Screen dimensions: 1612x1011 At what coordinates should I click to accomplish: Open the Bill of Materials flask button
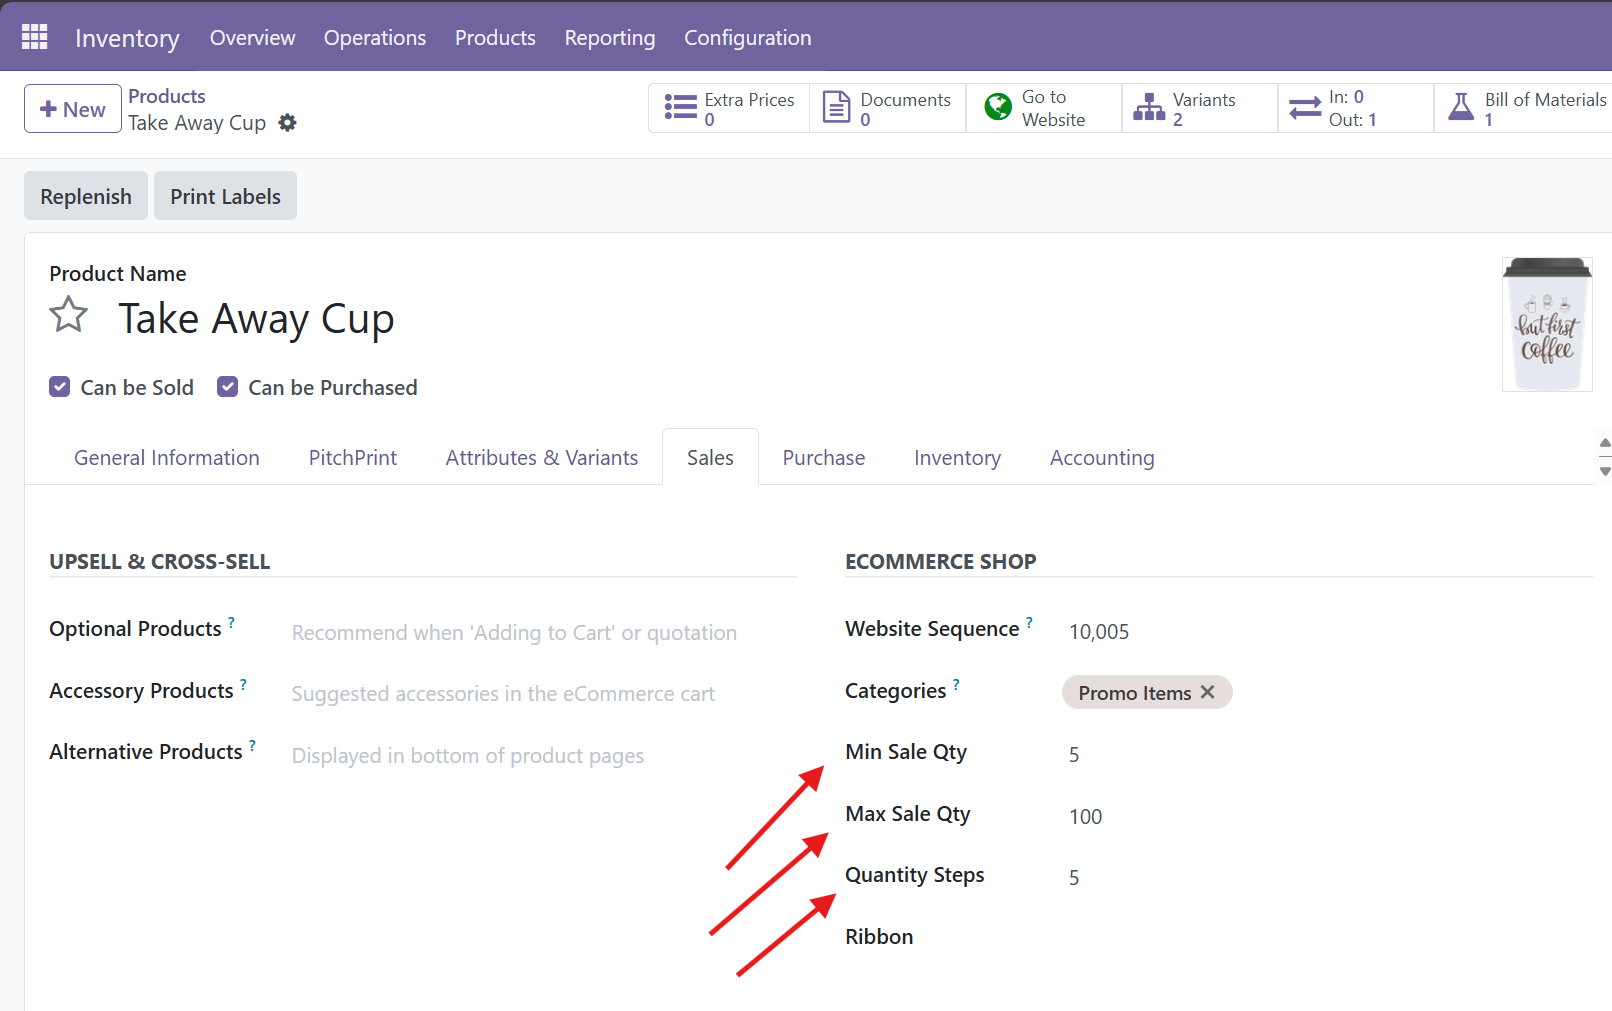(x=1524, y=108)
